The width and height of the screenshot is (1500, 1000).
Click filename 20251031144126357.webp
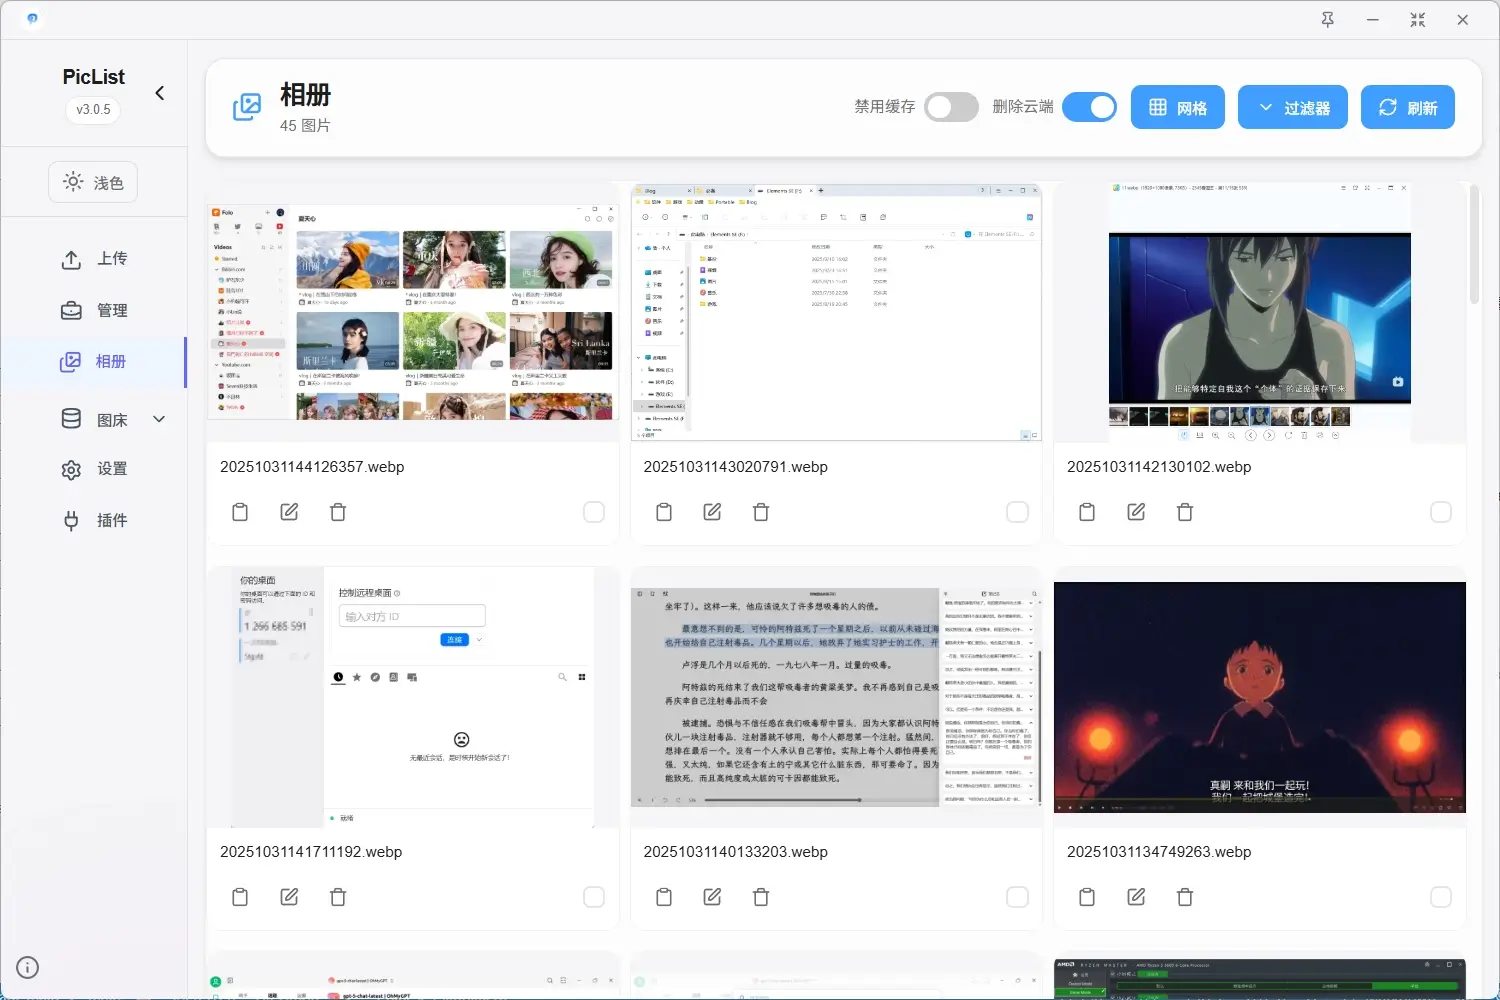[312, 467]
